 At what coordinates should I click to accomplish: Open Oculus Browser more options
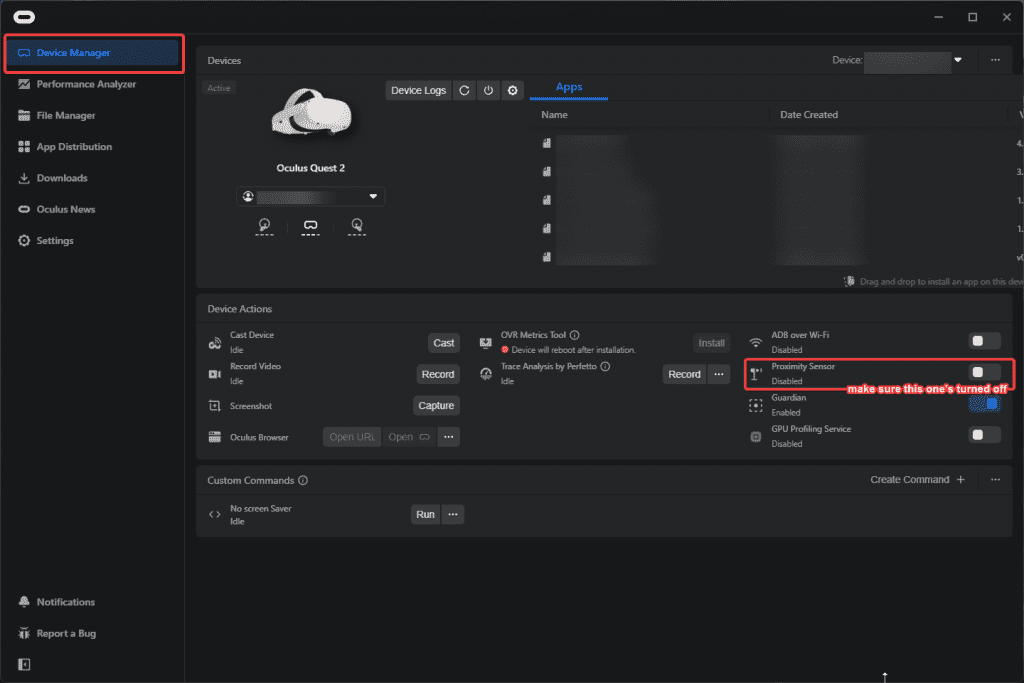449,437
